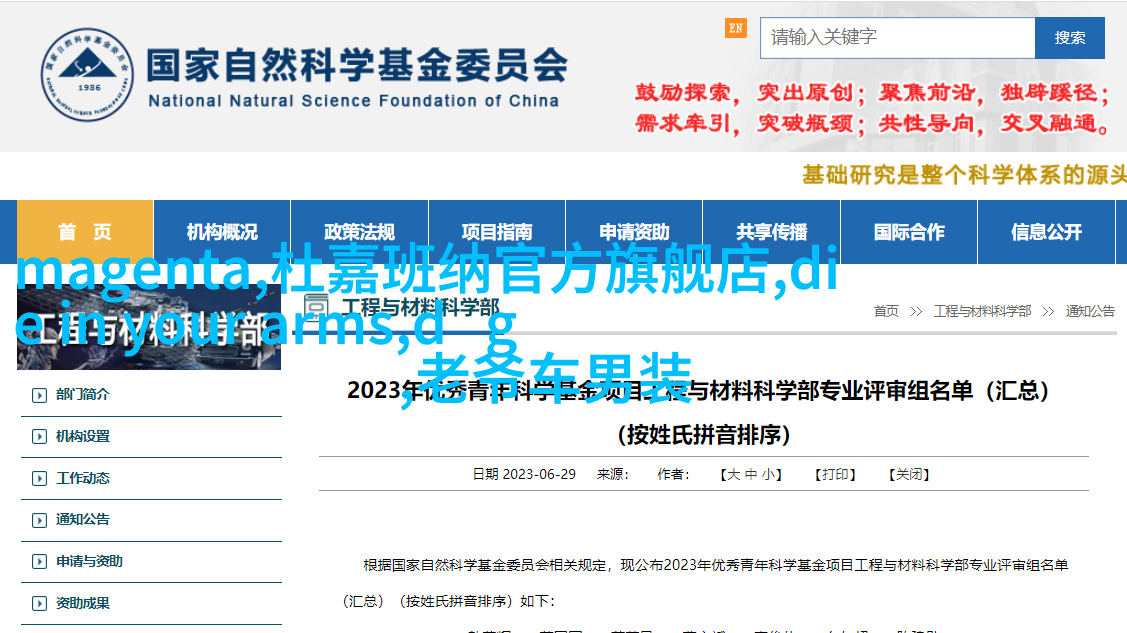Click the keyword search input field
1127x633 pixels.
coord(897,37)
